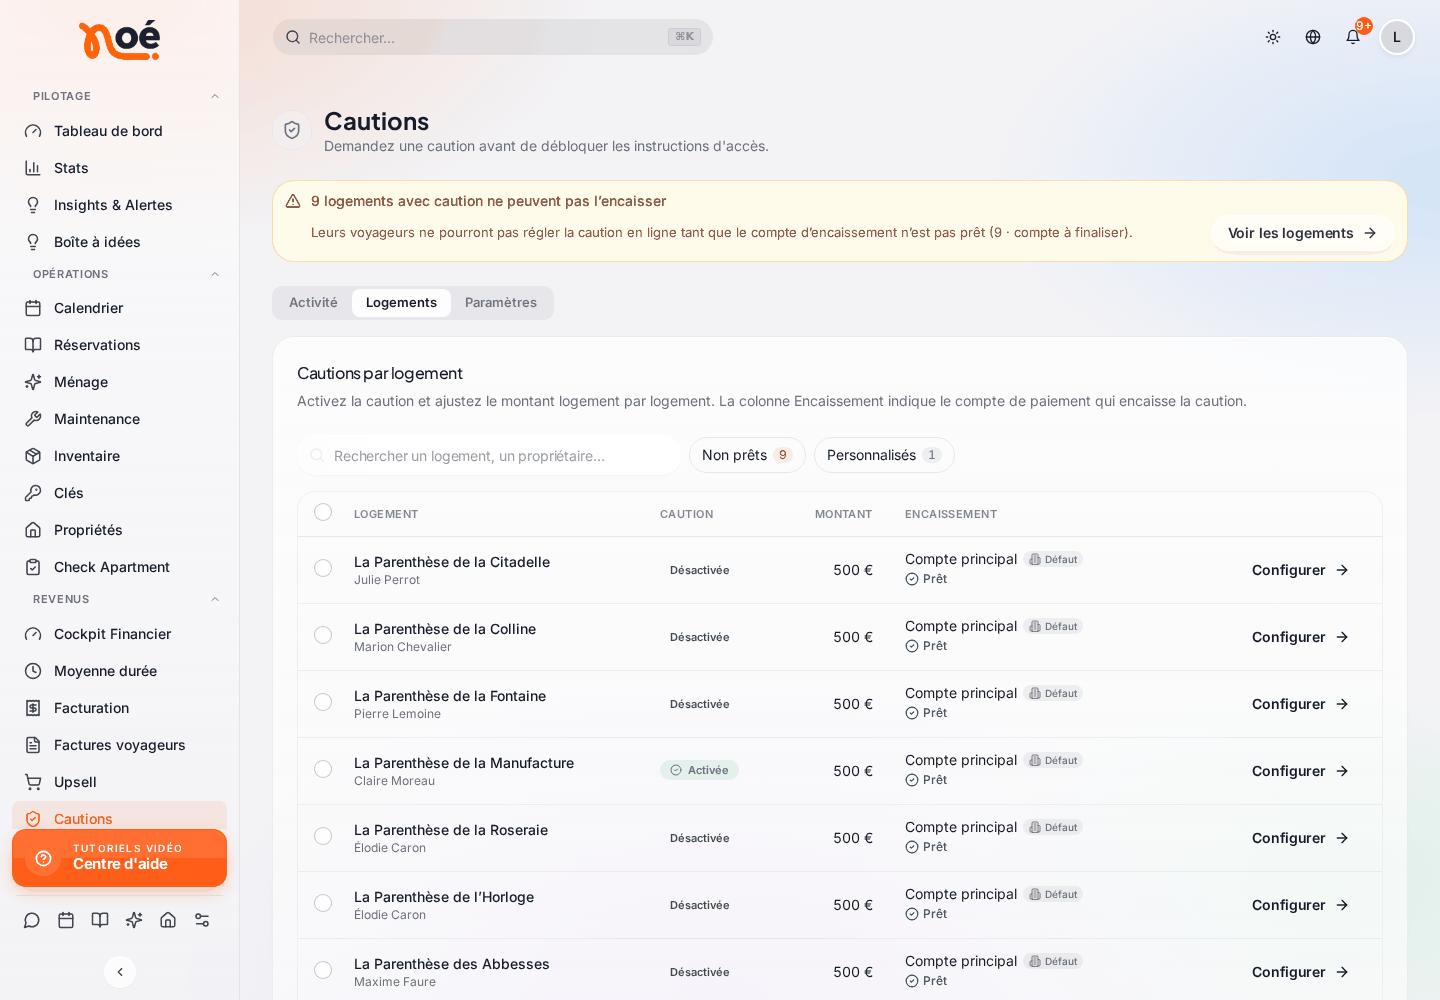This screenshot has height=1000, width=1440.
Task: Click the chat bubble icon in bottom bar
Action: tap(32, 920)
